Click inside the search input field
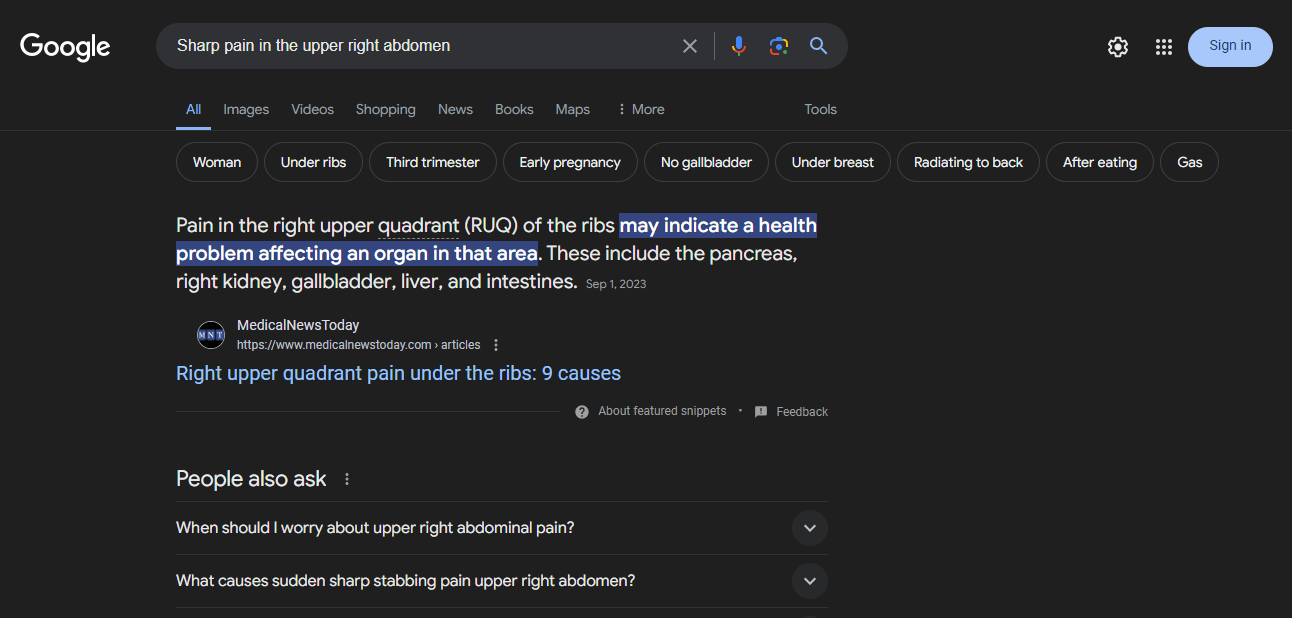The height and width of the screenshot is (618, 1292). click(420, 45)
